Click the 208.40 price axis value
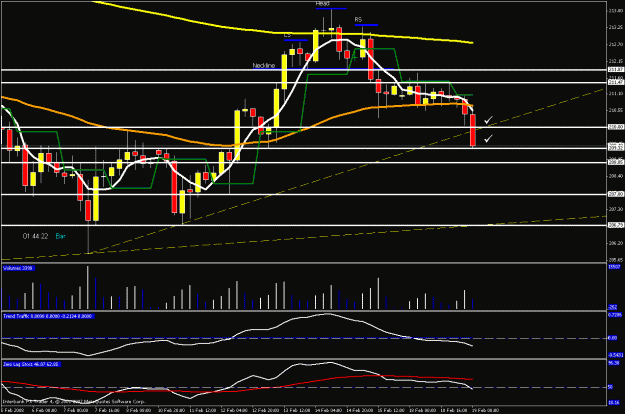Viewport: 625px width, 414px height. [x=615, y=176]
